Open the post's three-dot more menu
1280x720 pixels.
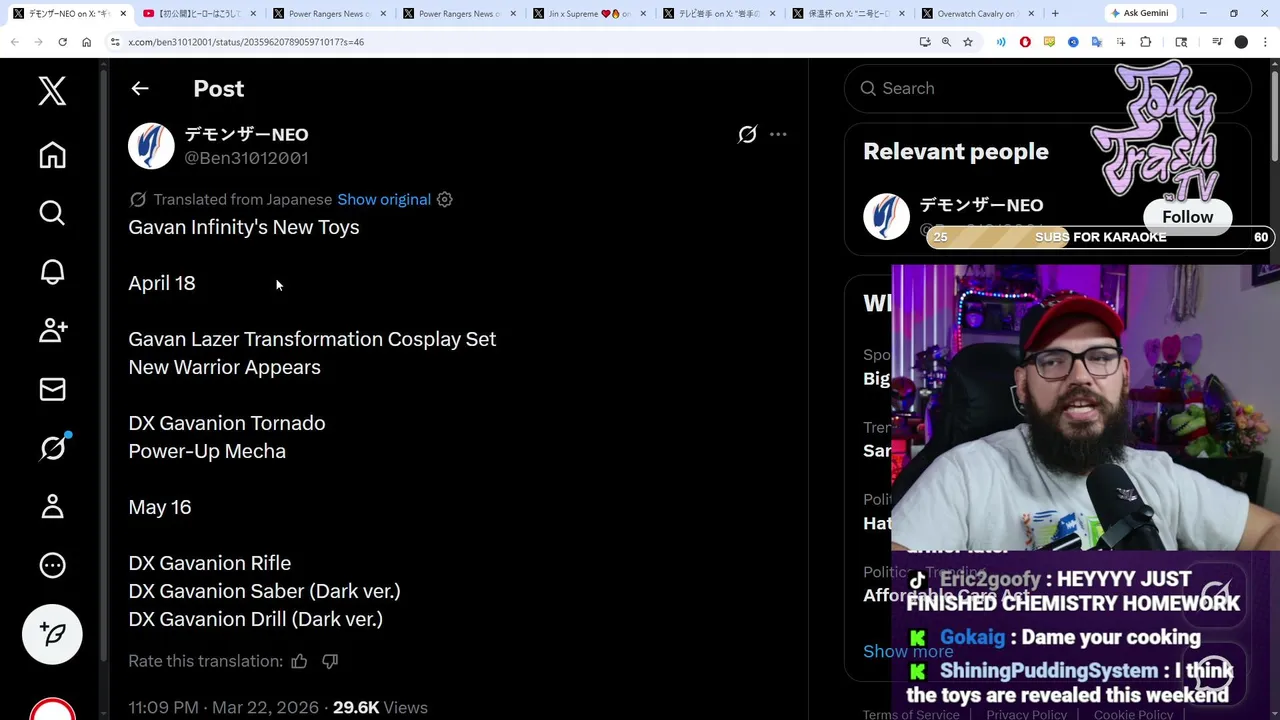pos(778,134)
